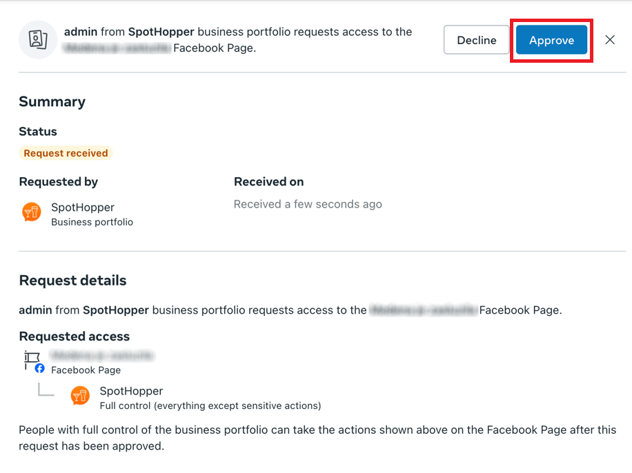The width and height of the screenshot is (632, 473).
Task: Click the Request details heading
Action: click(73, 280)
